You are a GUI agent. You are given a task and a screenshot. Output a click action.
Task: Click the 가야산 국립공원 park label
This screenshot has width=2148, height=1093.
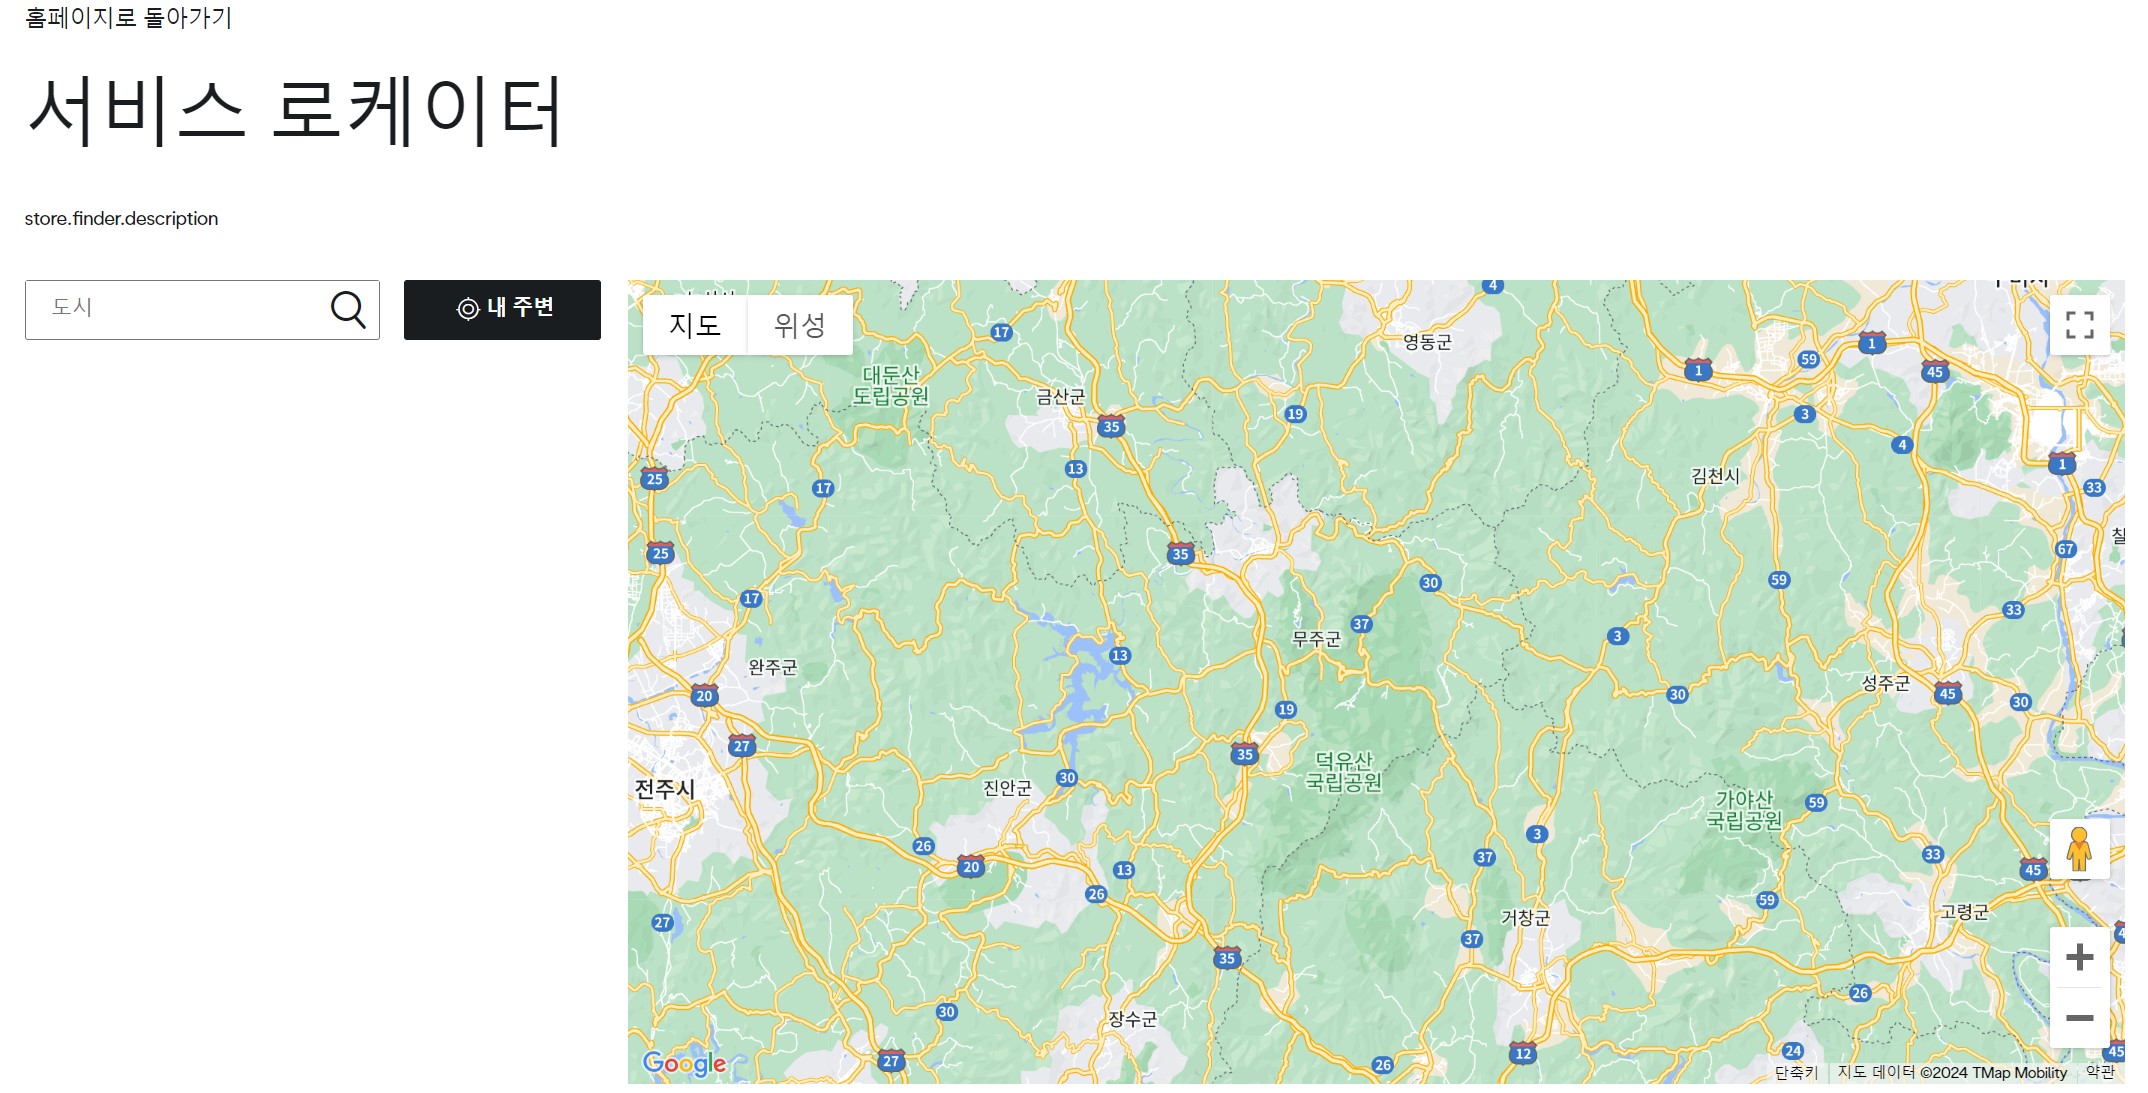(x=1744, y=810)
